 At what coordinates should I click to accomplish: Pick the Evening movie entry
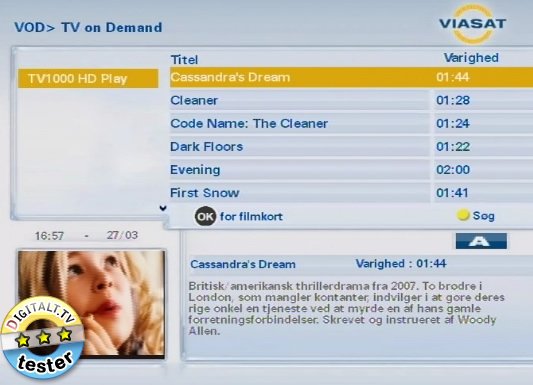(x=351, y=170)
